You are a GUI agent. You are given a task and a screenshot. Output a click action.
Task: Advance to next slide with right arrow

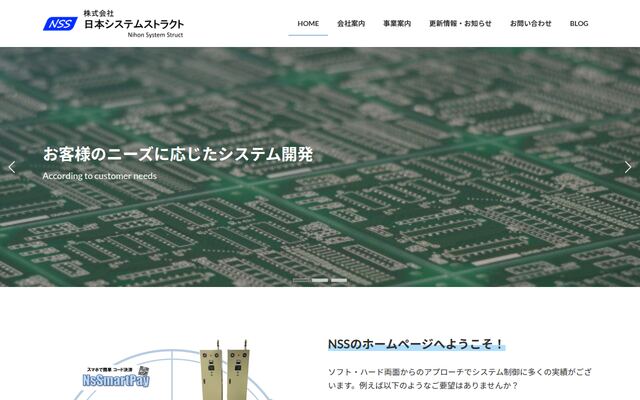click(628, 167)
